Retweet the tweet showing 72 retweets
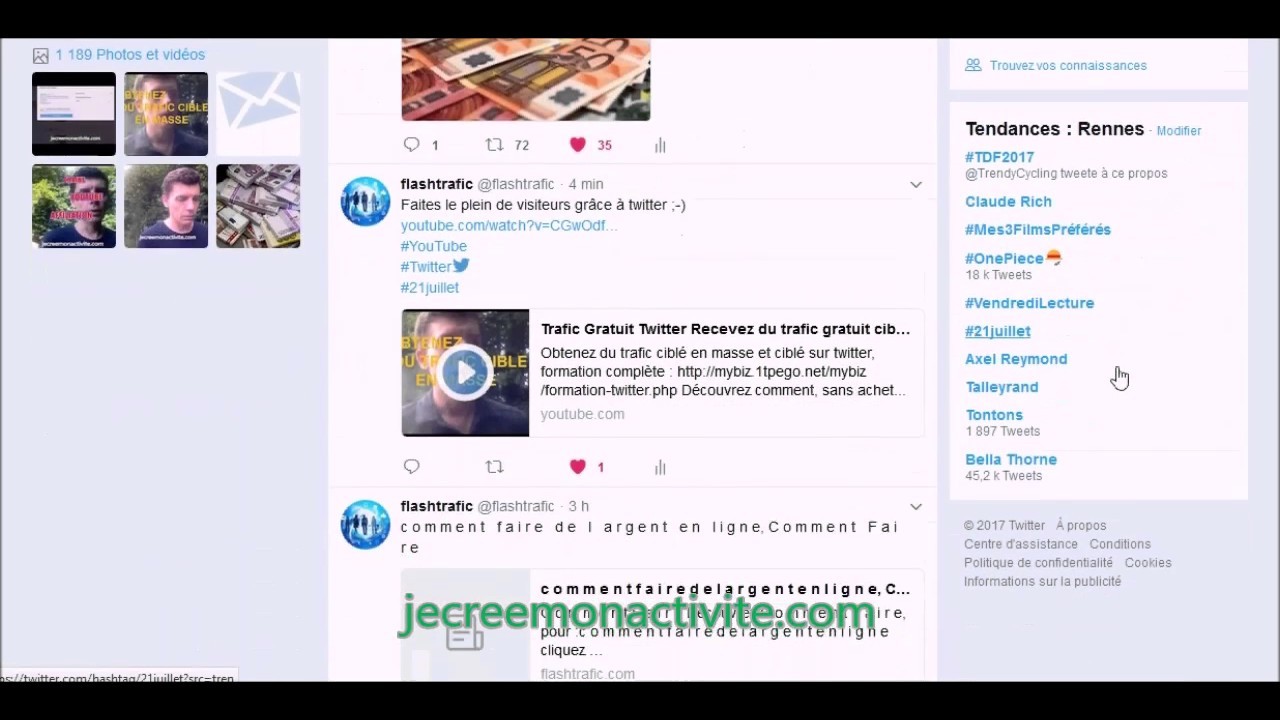This screenshot has width=1280, height=720. 494,145
